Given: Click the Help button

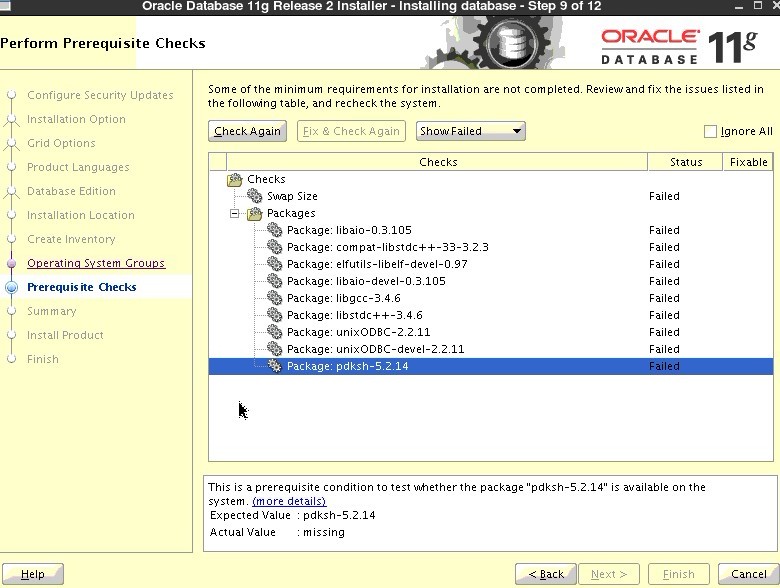Looking at the screenshot, I should click(33, 574).
